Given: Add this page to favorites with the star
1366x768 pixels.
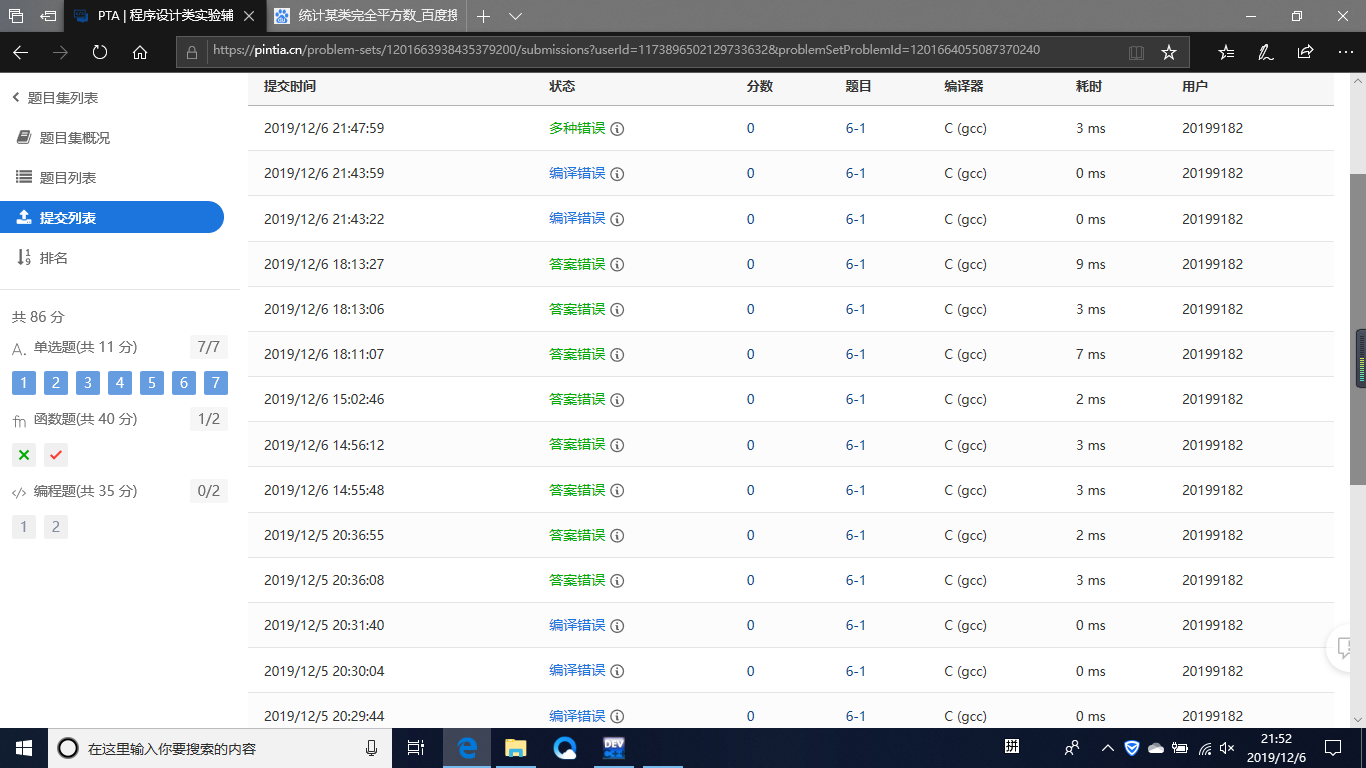Looking at the screenshot, I should click(1168, 52).
